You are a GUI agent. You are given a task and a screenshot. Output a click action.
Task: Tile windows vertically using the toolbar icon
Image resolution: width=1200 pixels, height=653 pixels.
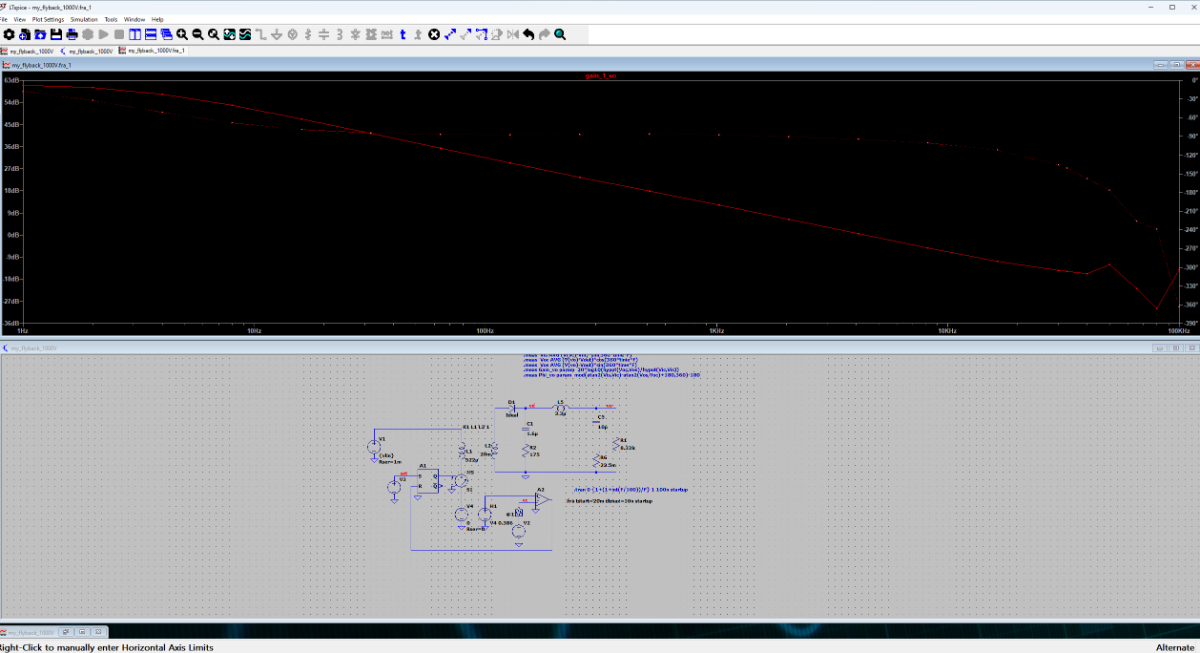point(135,34)
